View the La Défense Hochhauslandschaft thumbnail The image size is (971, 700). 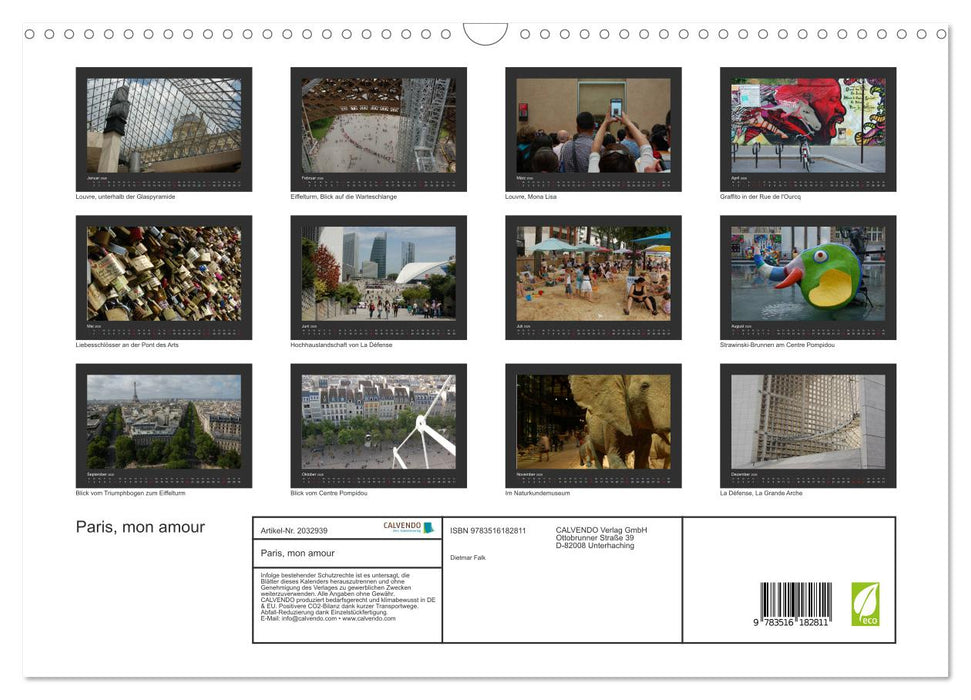click(x=379, y=273)
